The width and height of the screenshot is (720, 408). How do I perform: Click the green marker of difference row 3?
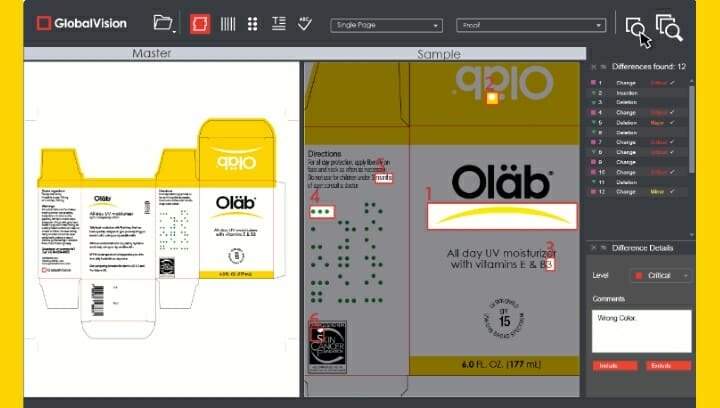[x=593, y=102]
